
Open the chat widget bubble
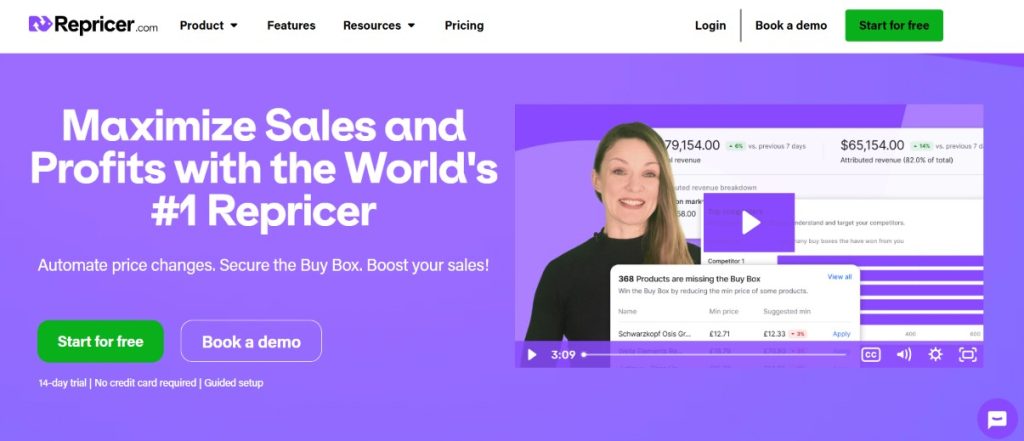(x=997, y=419)
